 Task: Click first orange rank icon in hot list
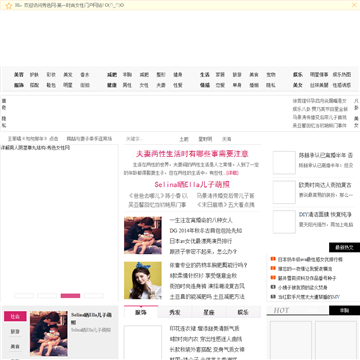273,259
